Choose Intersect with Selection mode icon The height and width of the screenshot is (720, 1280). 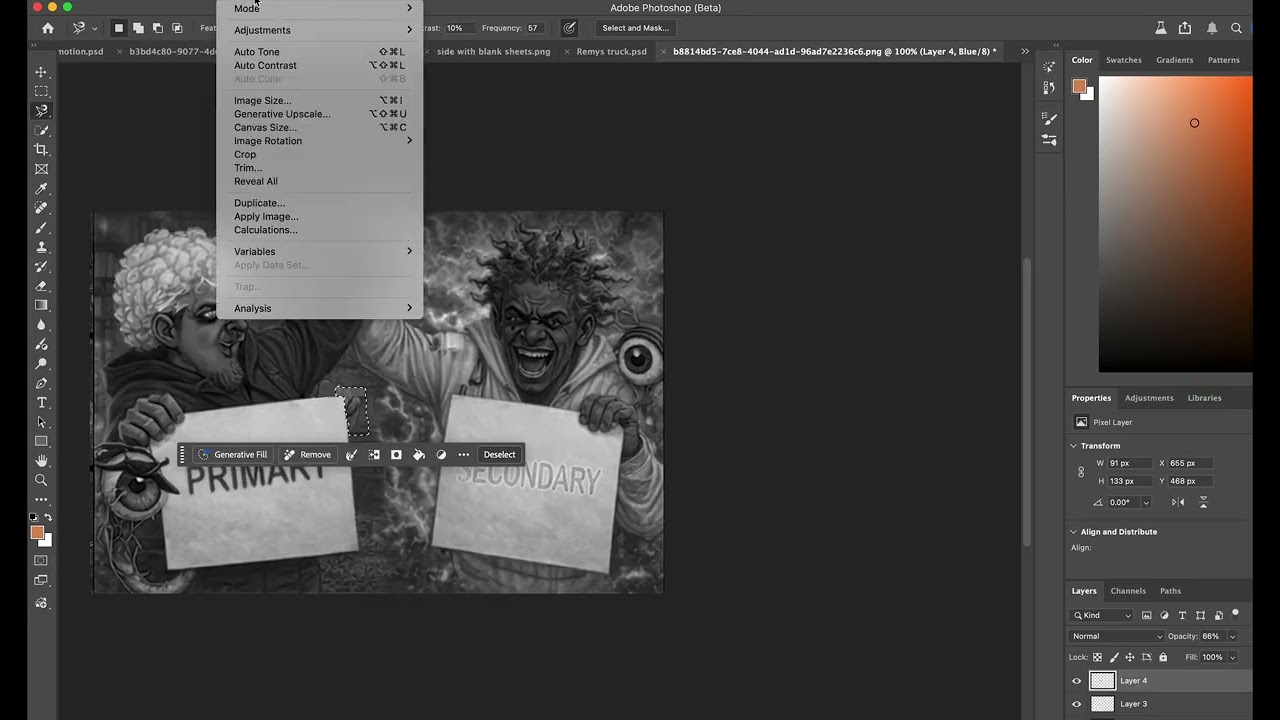(177, 28)
